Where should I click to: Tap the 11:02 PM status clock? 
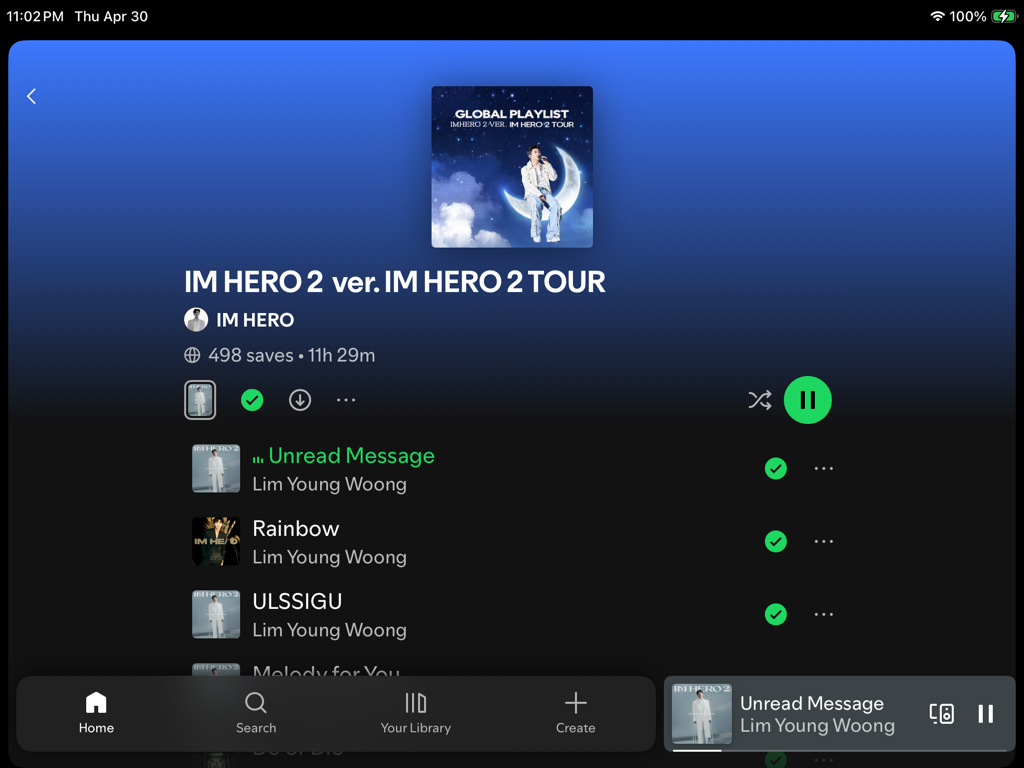(35, 16)
